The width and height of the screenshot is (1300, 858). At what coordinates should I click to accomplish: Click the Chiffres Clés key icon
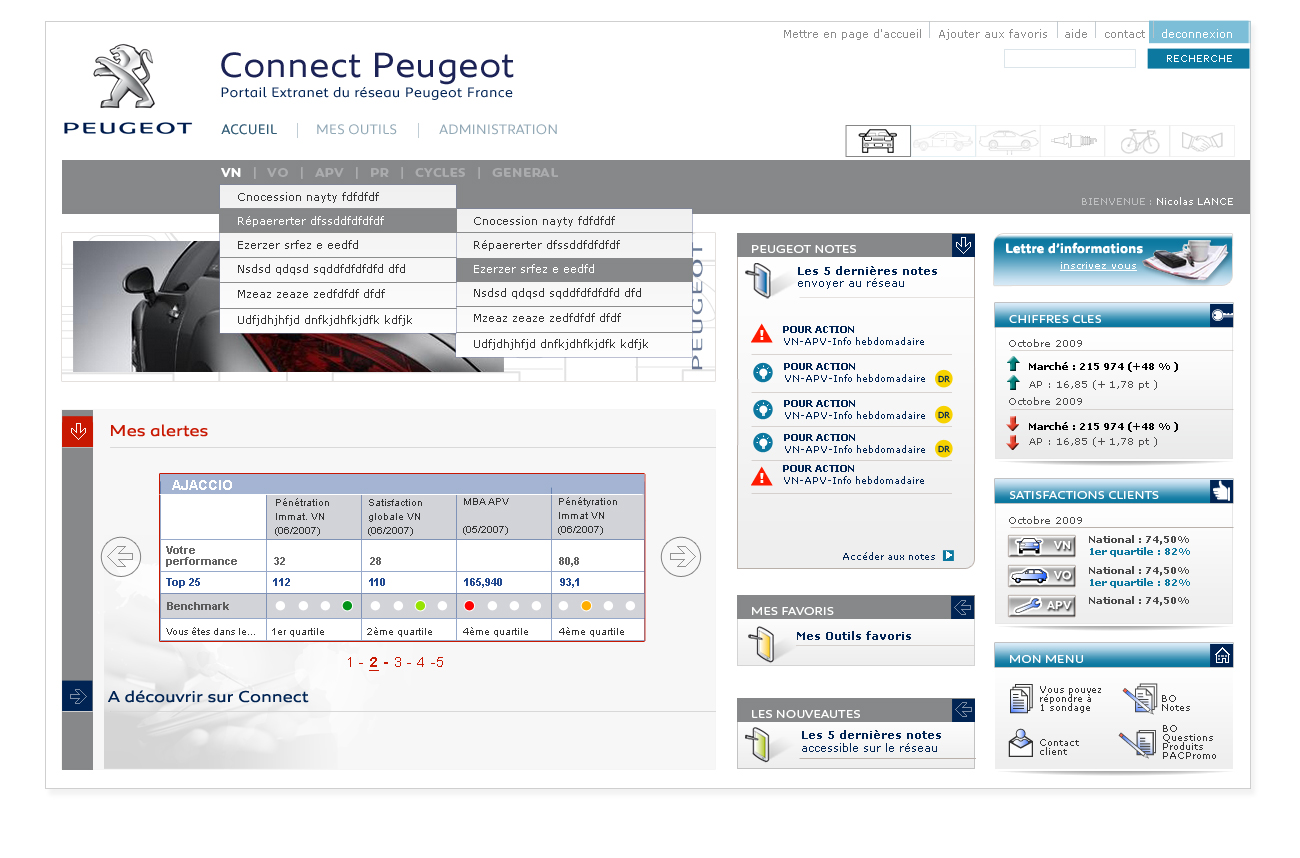(1221, 315)
